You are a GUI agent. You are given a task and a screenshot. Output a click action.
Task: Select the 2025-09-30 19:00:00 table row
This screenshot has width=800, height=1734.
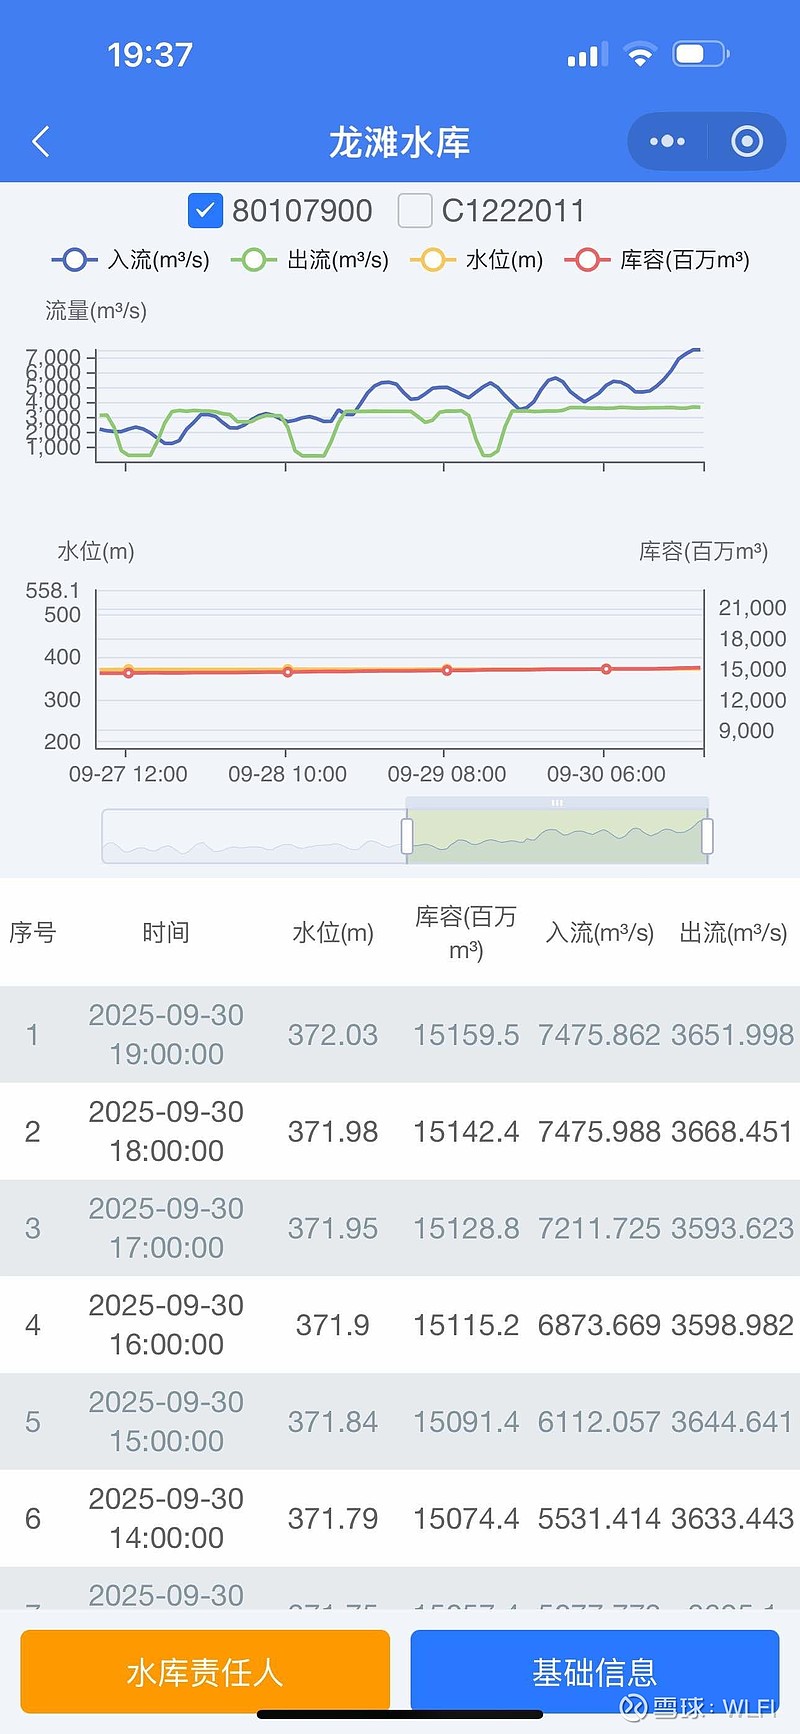[x=400, y=1034]
